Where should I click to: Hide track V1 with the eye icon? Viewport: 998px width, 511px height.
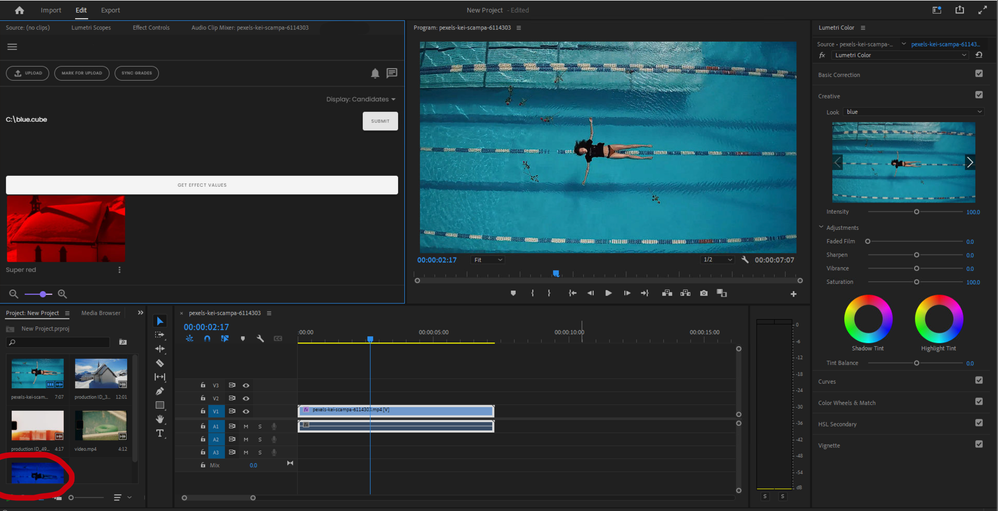click(x=246, y=411)
